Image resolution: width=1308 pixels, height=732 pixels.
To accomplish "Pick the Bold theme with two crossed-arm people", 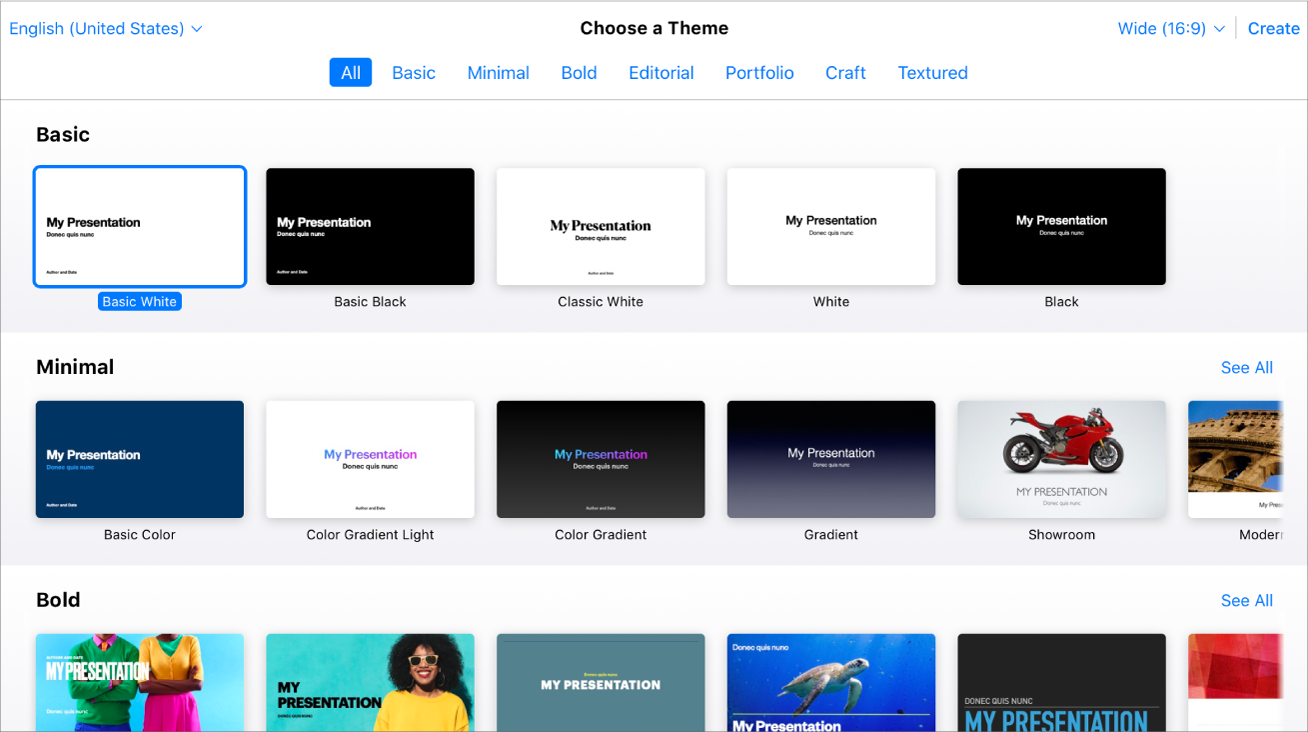I will pyautogui.click(x=140, y=682).
